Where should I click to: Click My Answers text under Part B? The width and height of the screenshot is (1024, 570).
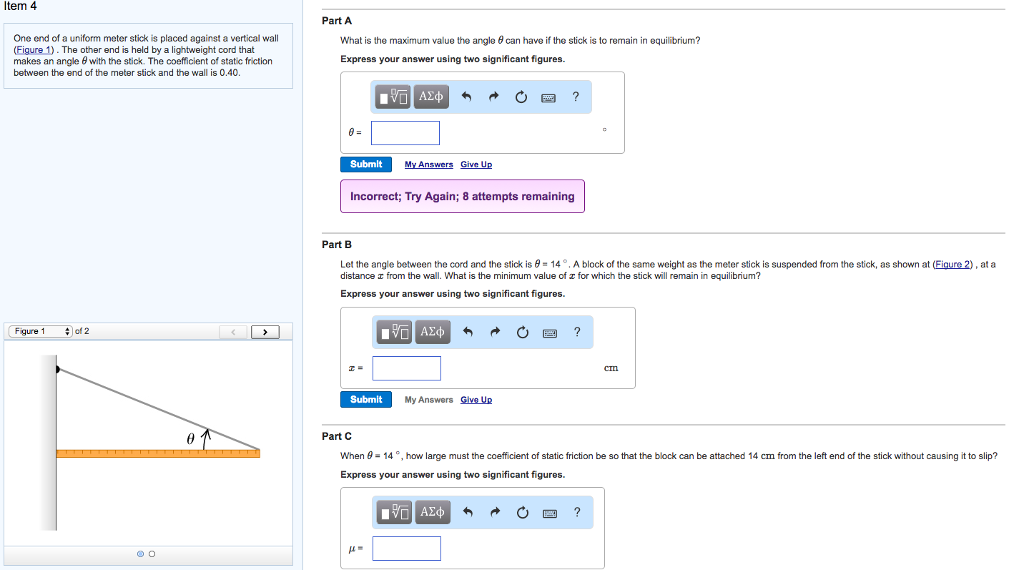[428, 400]
